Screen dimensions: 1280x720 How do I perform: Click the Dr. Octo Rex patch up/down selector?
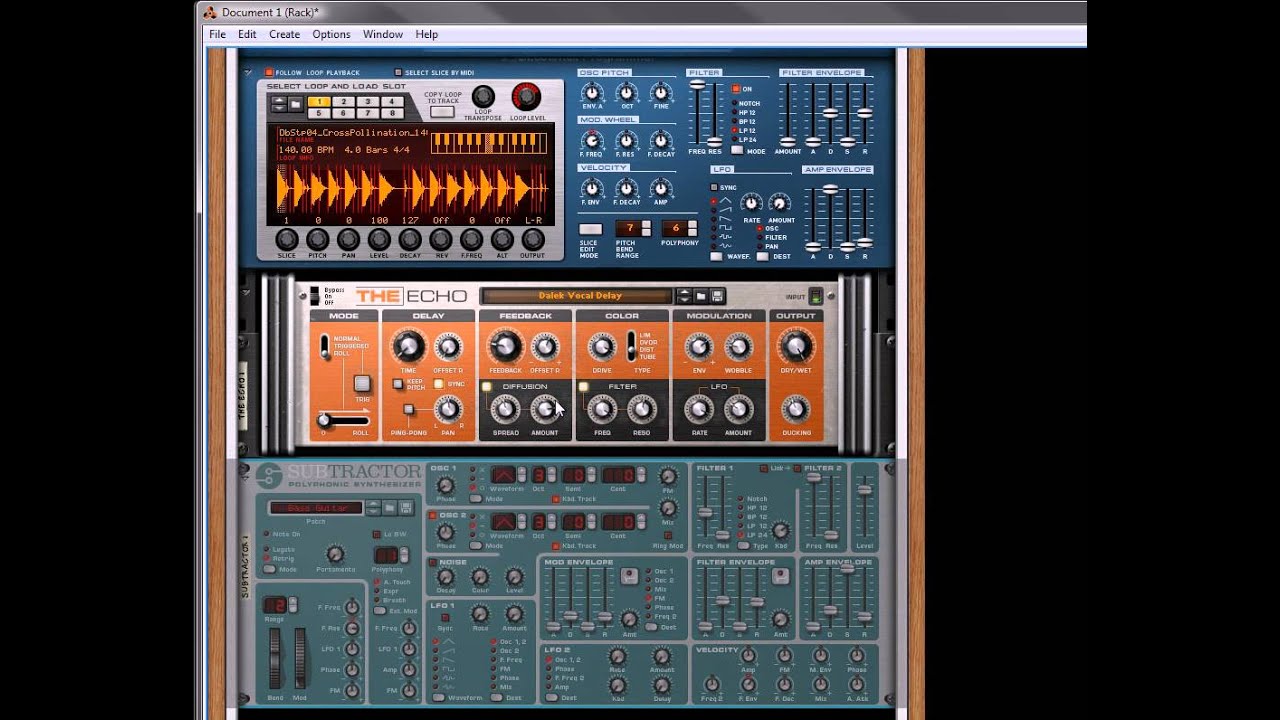click(279, 104)
